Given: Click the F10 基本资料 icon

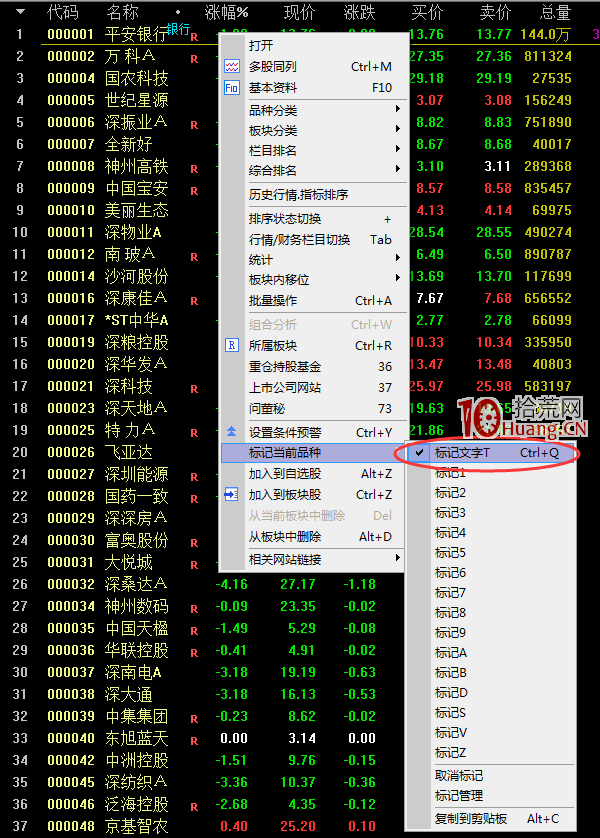Looking at the screenshot, I should (x=232, y=88).
